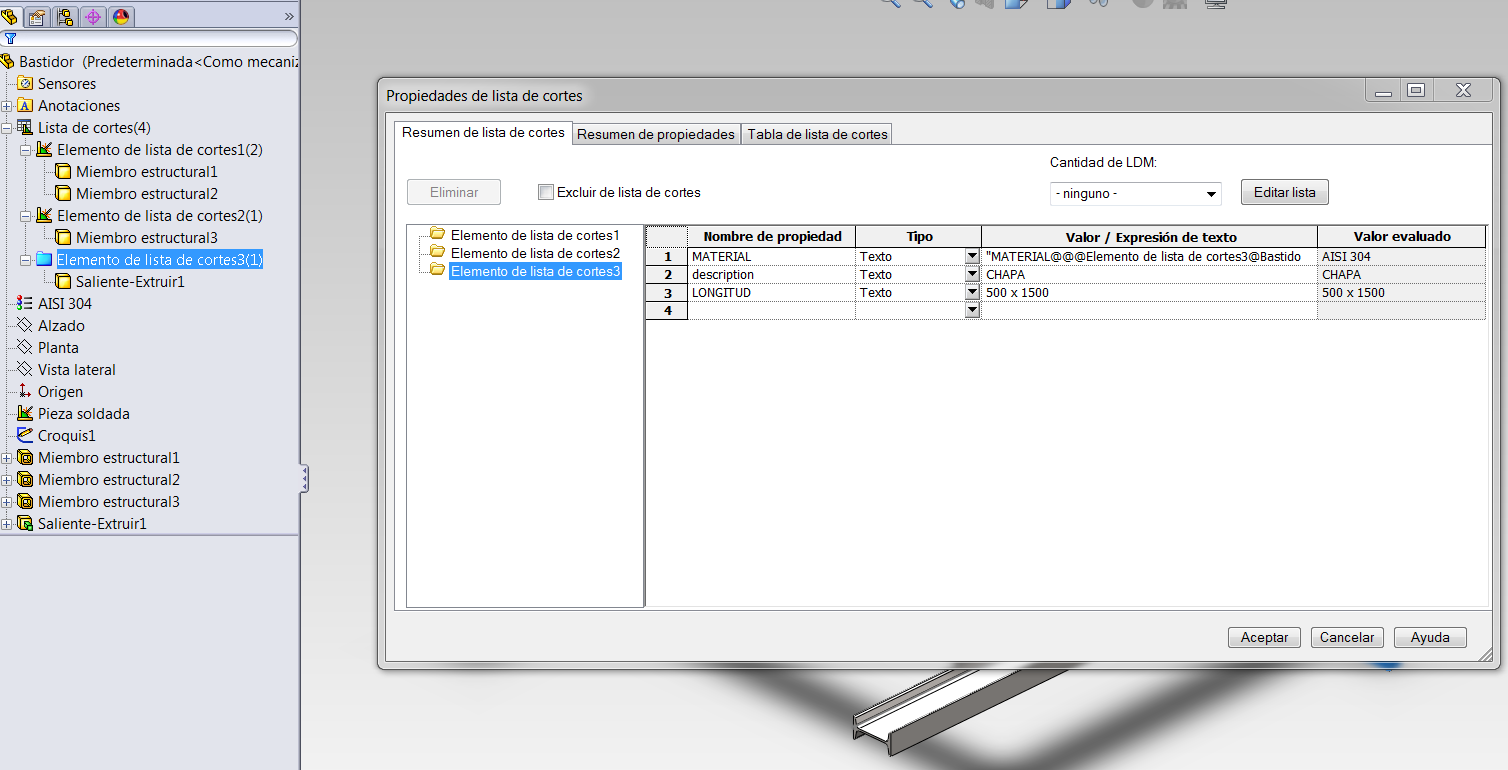This screenshot has width=1508, height=770.
Task: Click the Croquis1 sketch icon
Action: click(26, 436)
